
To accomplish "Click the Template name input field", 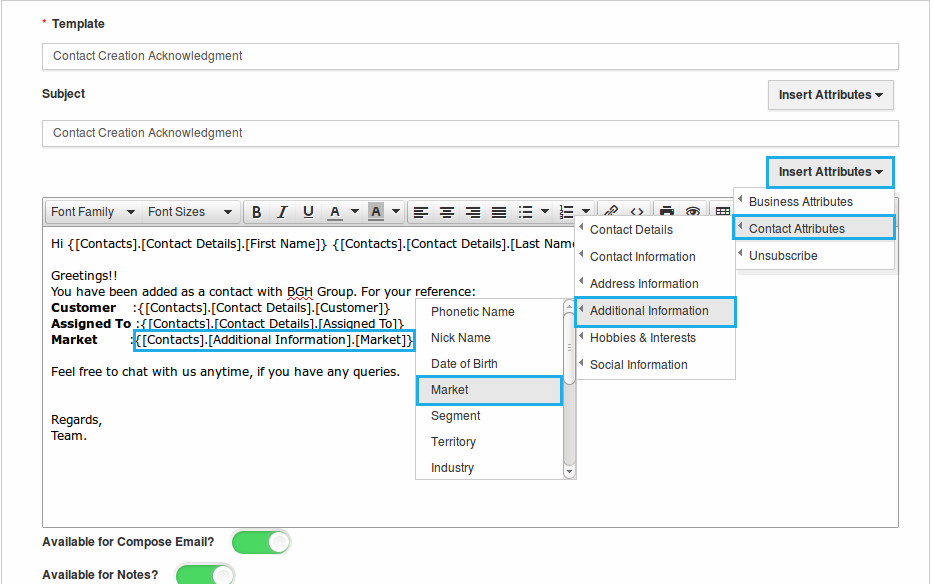I will [470, 56].
